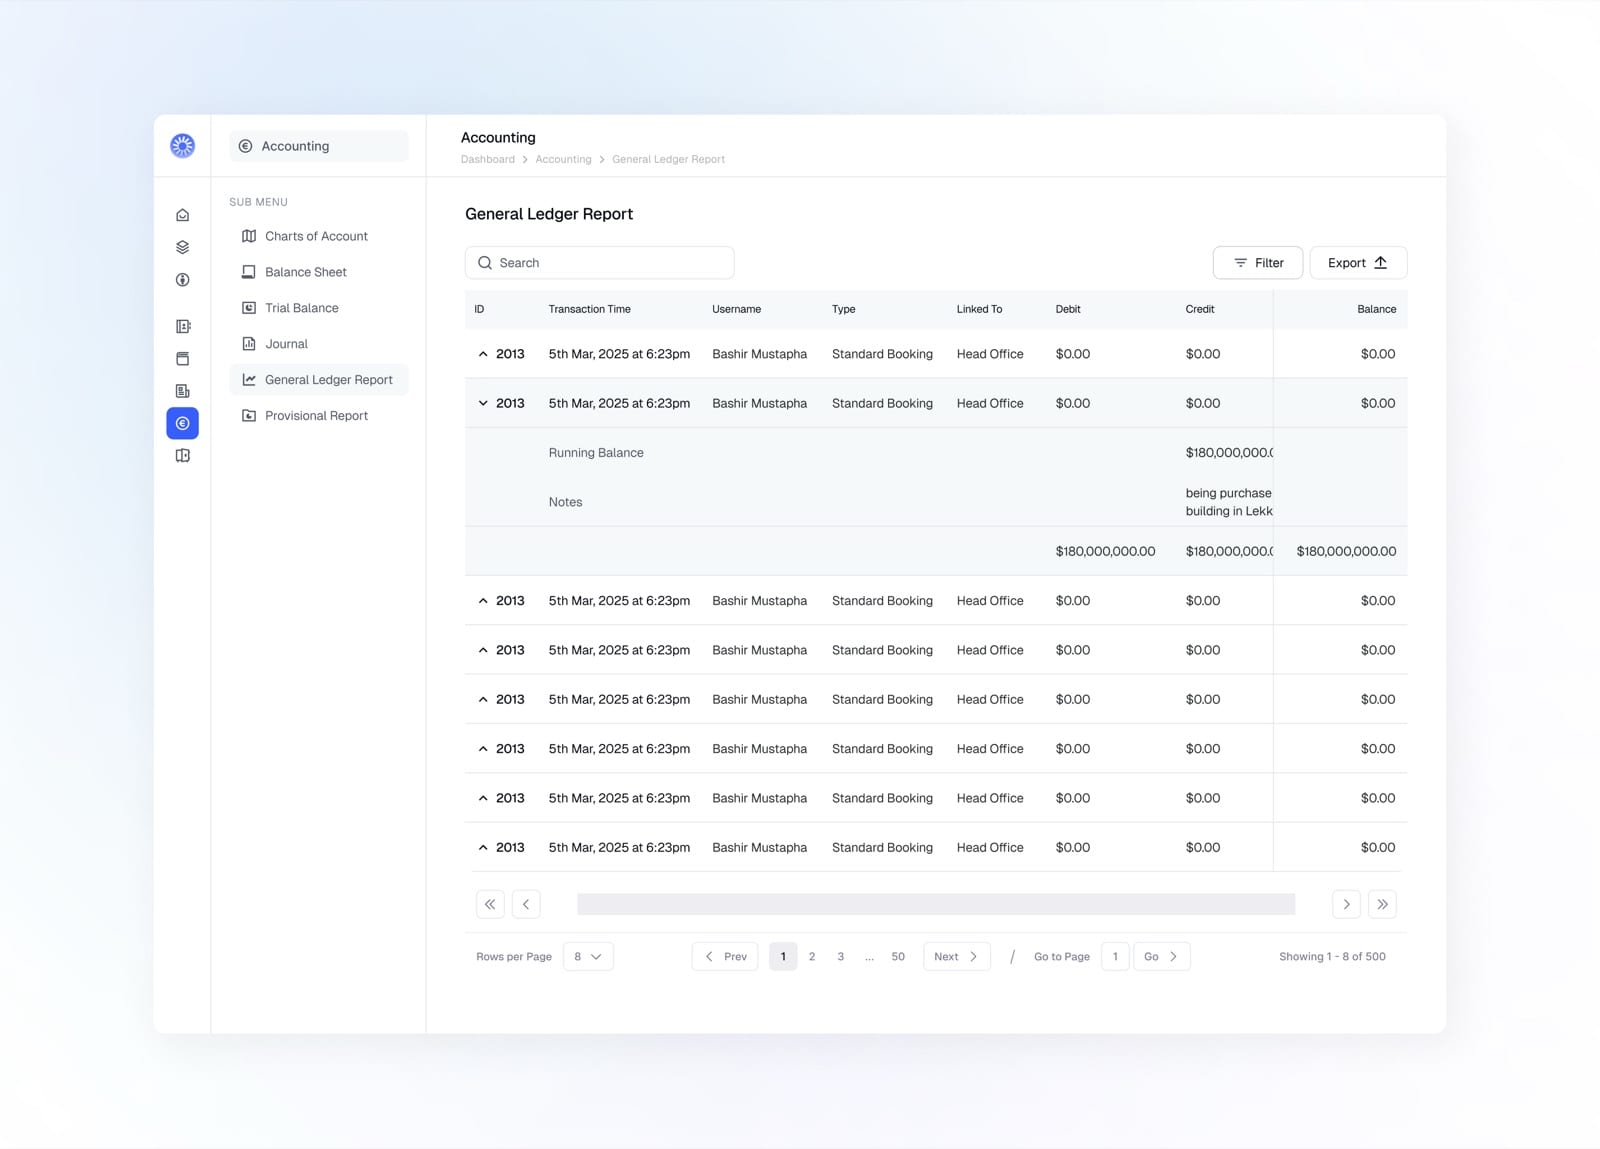Jump to first page double-chevron button
This screenshot has width=1600, height=1149.
[490, 904]
